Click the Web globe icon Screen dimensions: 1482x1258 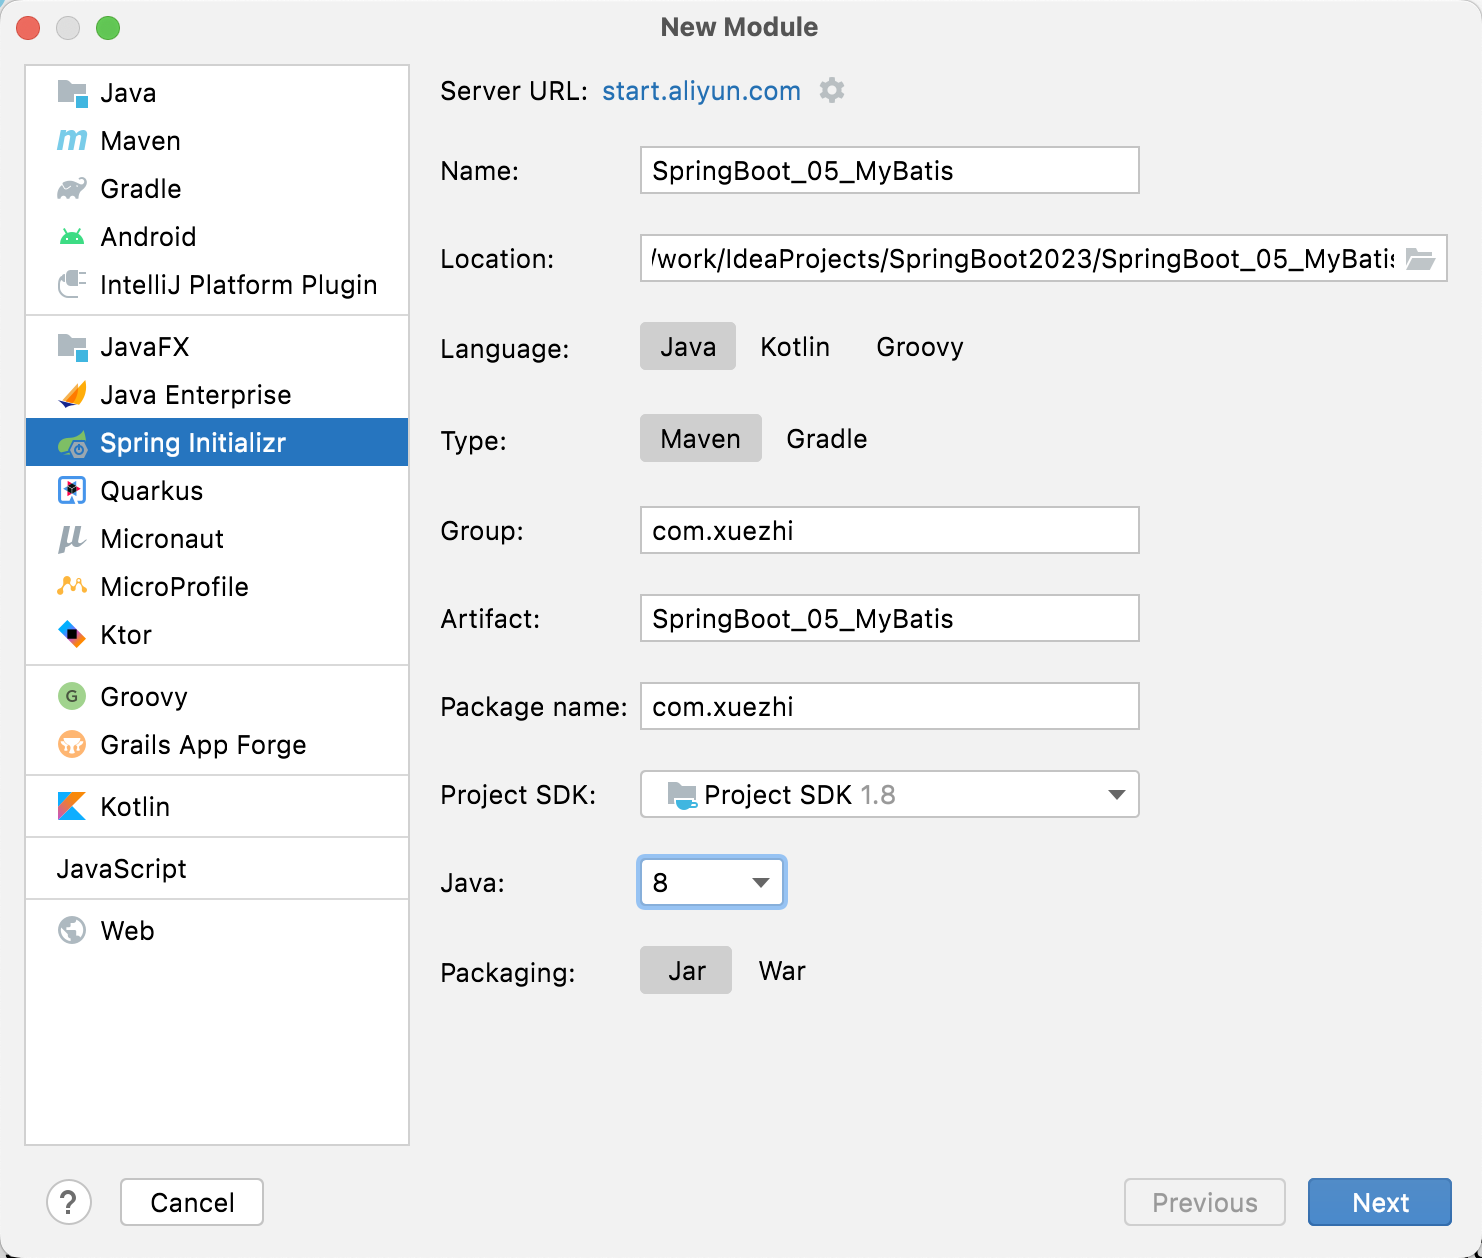(x=72, y=931)
